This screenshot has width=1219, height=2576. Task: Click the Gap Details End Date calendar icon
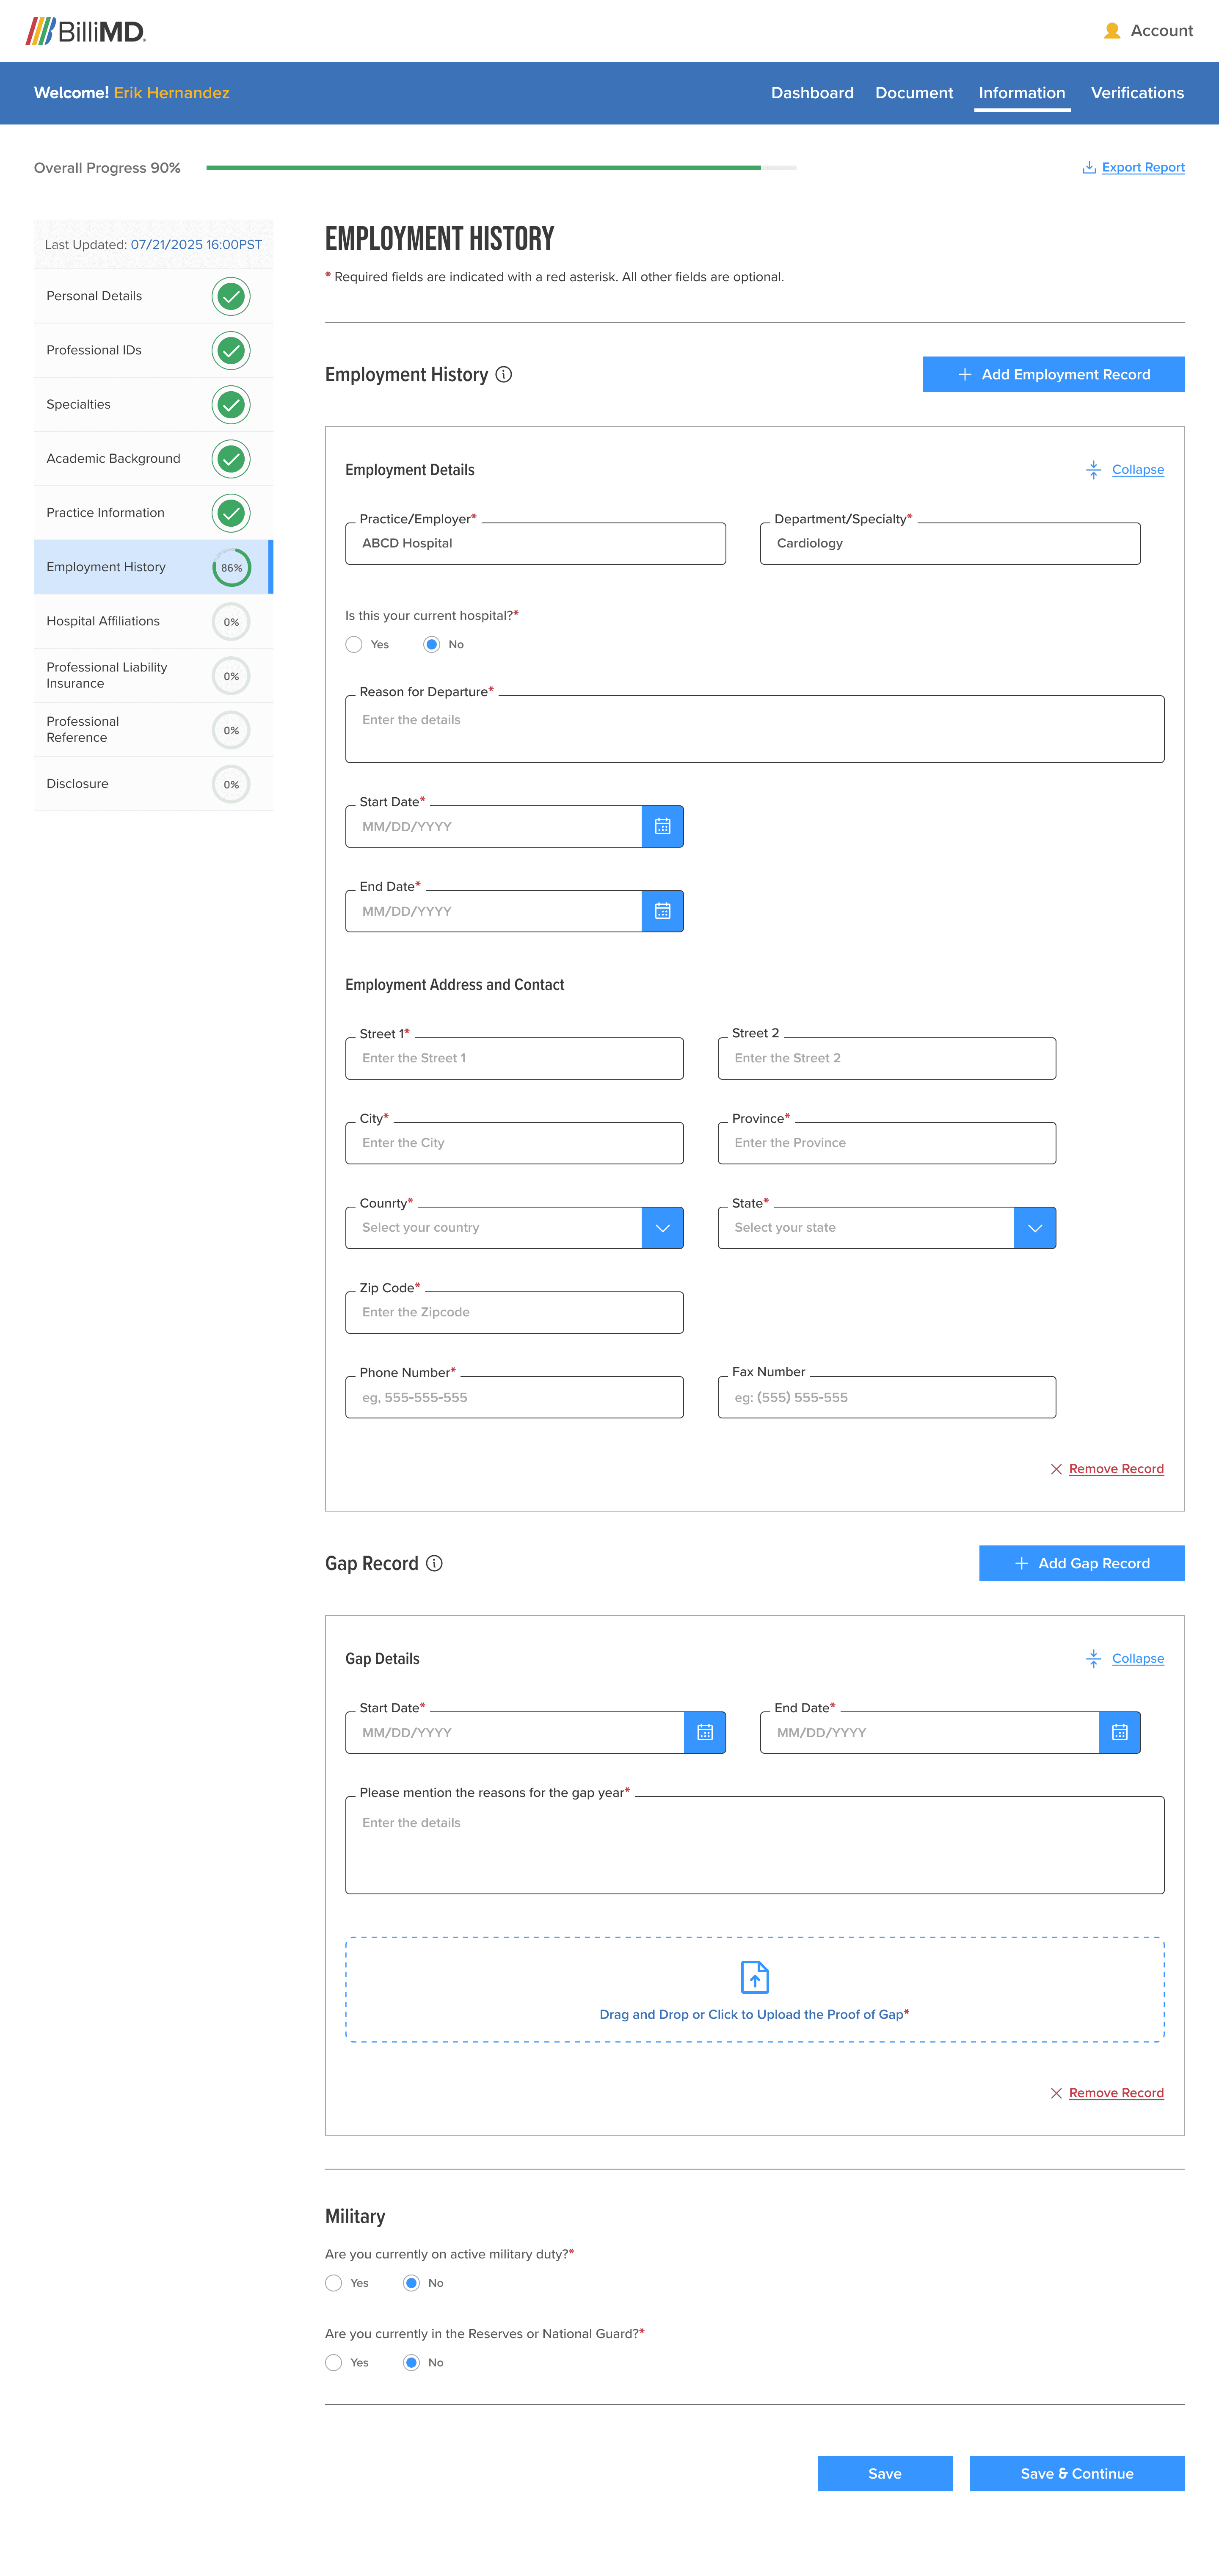pos(1119,1732)
